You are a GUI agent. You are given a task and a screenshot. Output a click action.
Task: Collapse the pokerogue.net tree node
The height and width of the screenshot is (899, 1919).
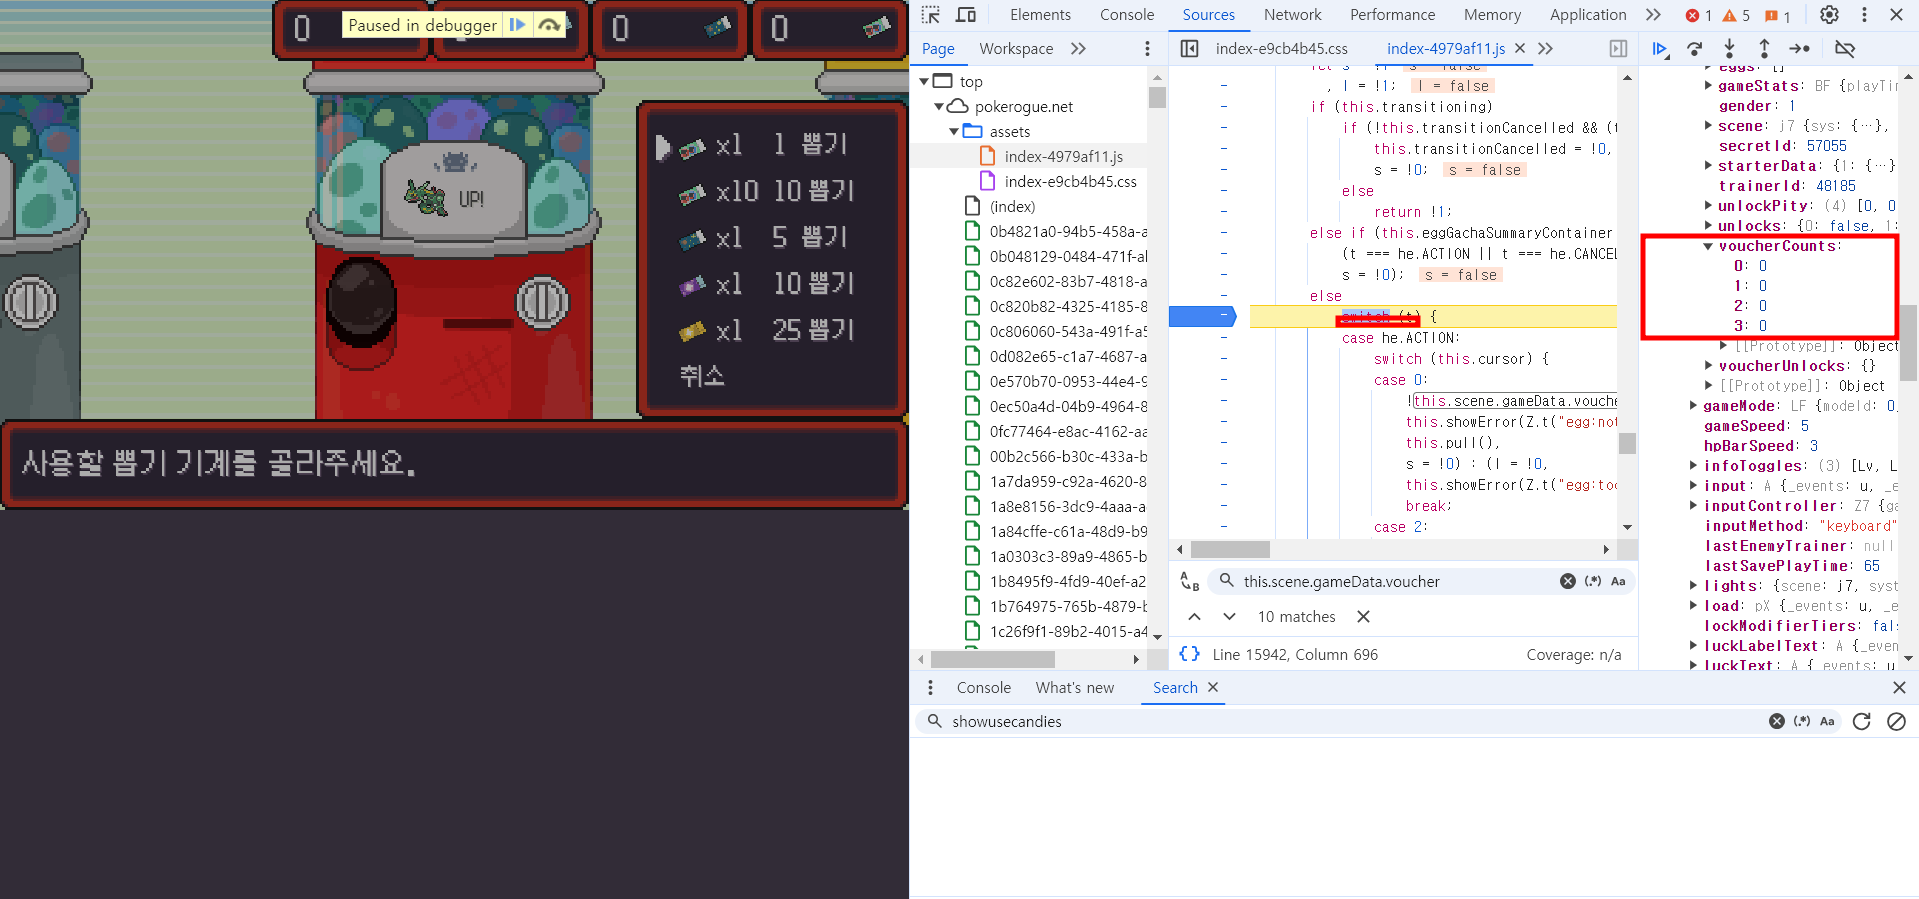939,106
